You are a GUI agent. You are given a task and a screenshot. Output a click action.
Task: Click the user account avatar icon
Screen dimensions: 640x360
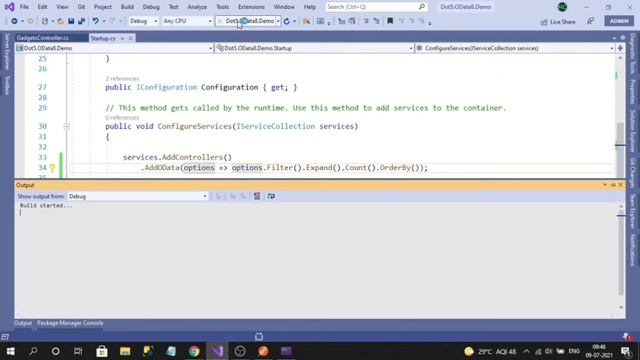pos(562,7)
